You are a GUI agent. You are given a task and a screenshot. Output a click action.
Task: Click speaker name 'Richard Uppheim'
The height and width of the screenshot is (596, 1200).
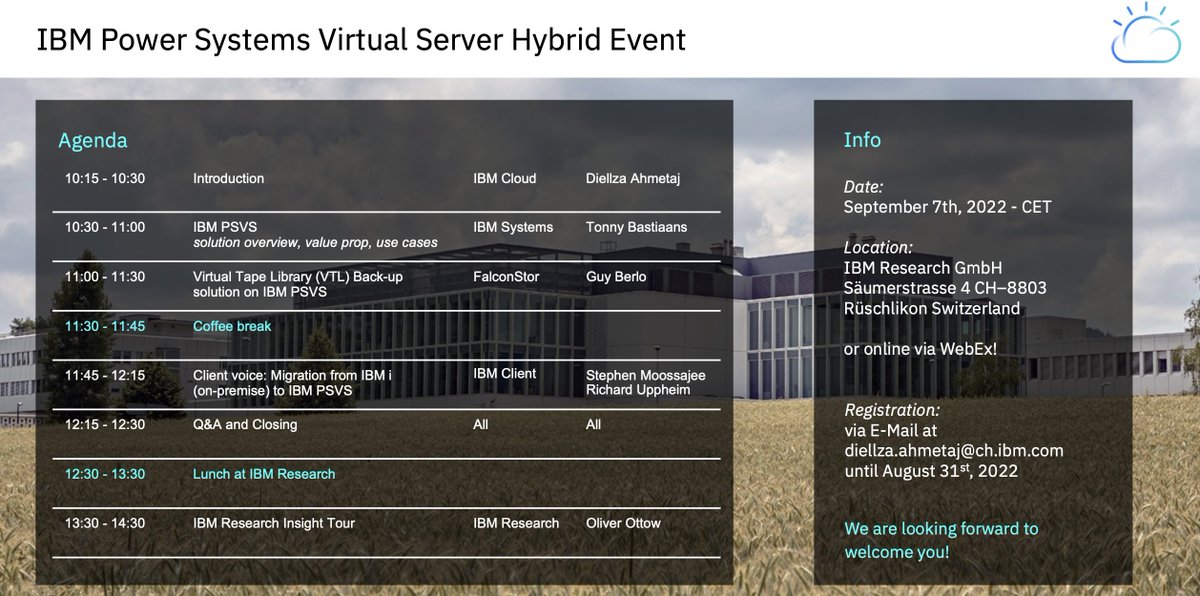[638, 390]
